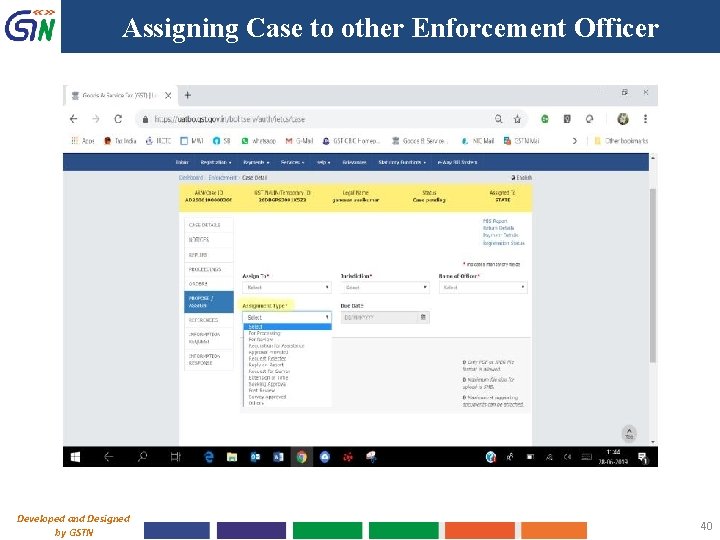
Task: Open Outlook from the taskbar
Action: (255, 457)
